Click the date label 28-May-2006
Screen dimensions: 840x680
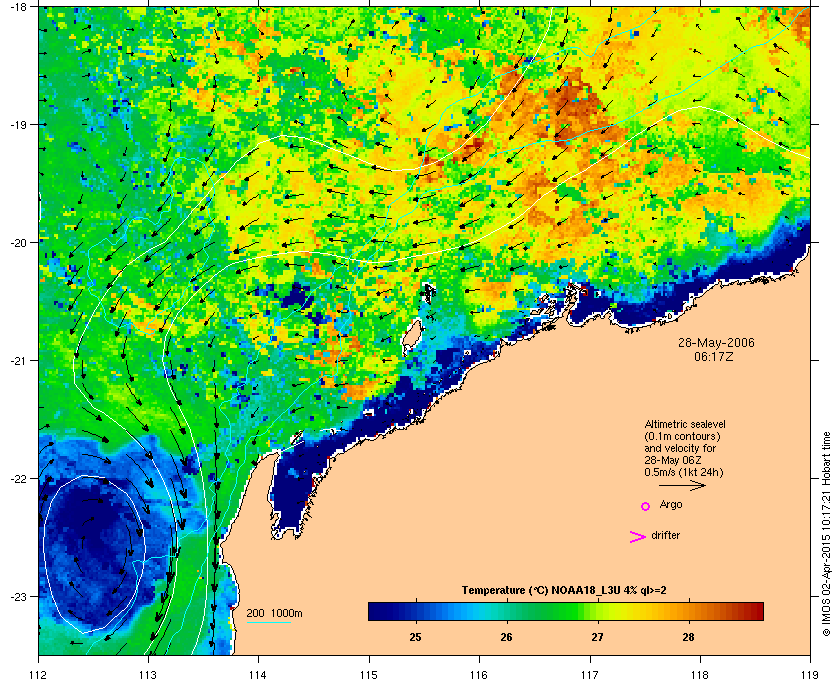716,342
